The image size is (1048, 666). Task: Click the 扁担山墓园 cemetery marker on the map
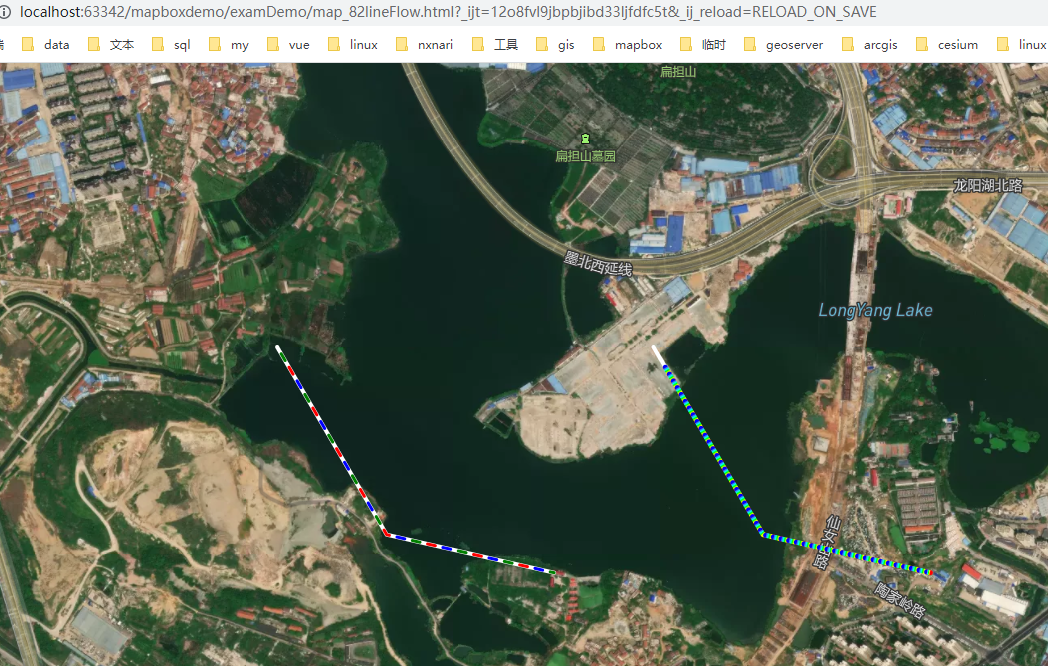coord(585,140)
